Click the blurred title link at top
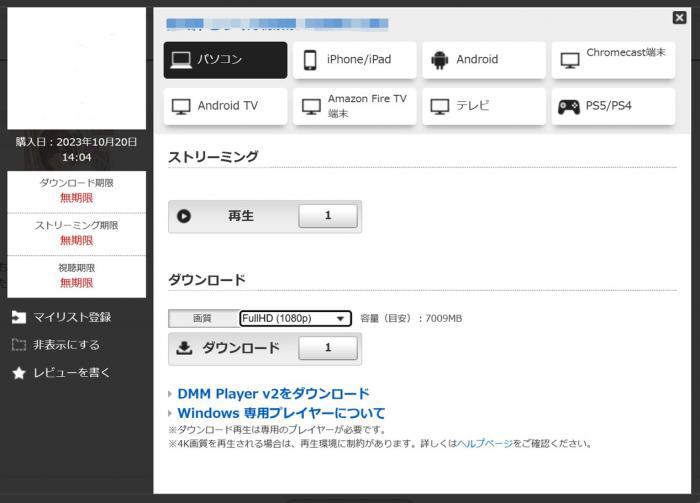Screen dimensions: 700x503 (x=277, y=24)
